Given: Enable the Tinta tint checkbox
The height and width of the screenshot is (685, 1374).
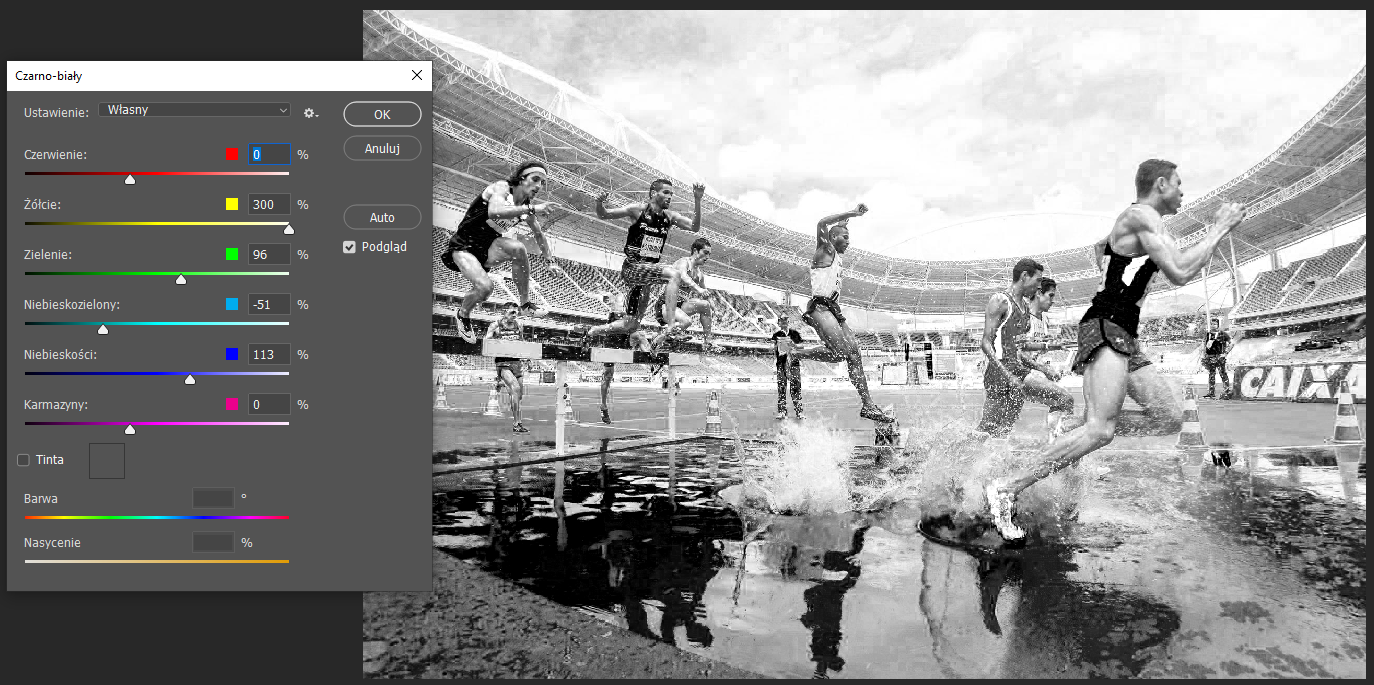Looking at the screenshot, I should (x=23, y=460).
